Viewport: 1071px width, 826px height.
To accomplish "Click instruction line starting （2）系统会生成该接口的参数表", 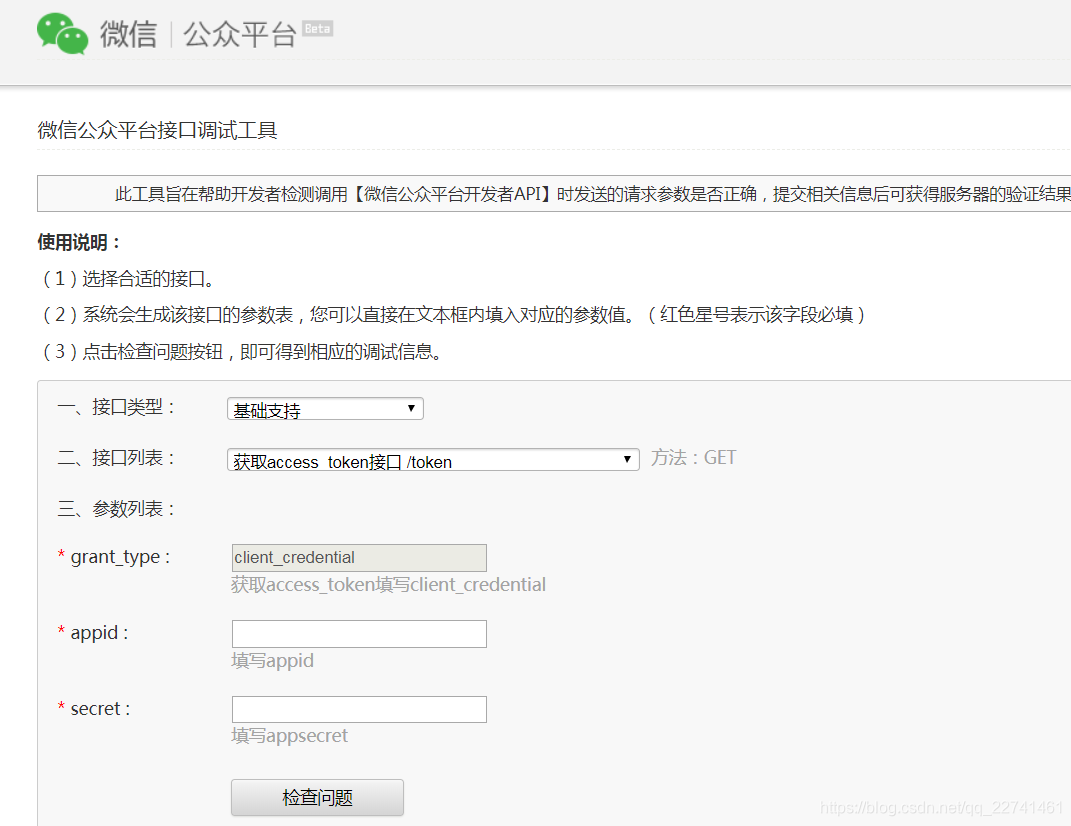I will click(454, 315).
